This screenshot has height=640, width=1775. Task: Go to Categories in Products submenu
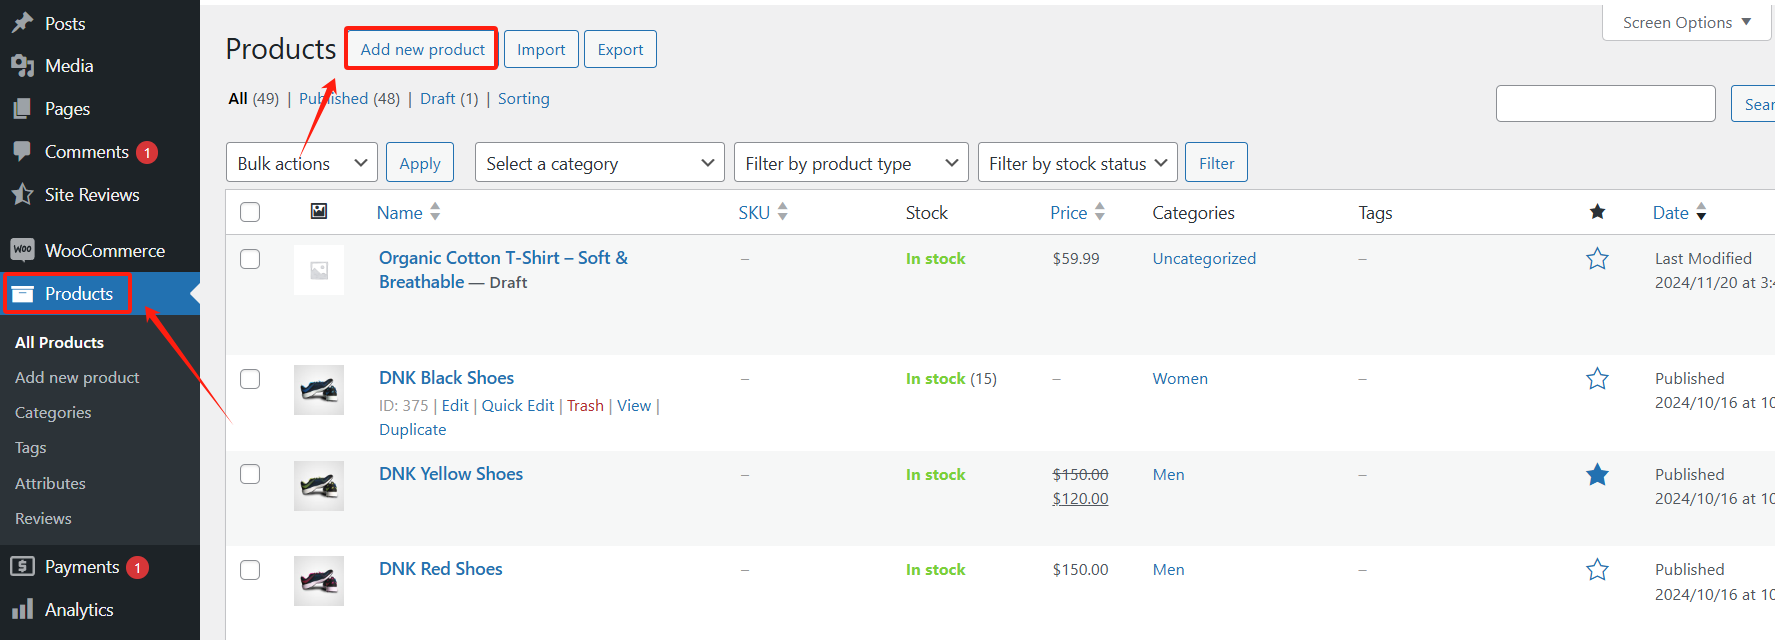tap(53, 413)
